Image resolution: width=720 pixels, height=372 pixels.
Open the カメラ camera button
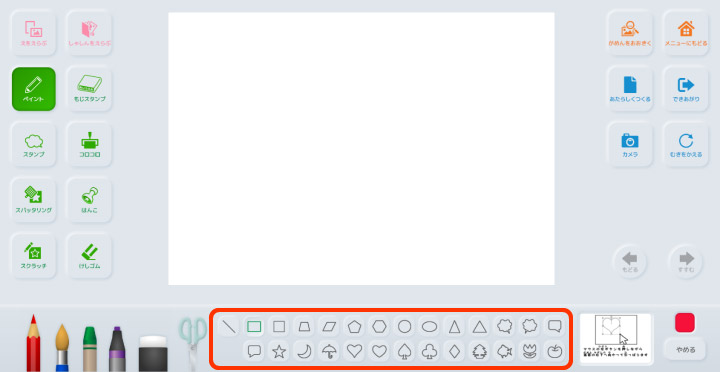(630, 145)
